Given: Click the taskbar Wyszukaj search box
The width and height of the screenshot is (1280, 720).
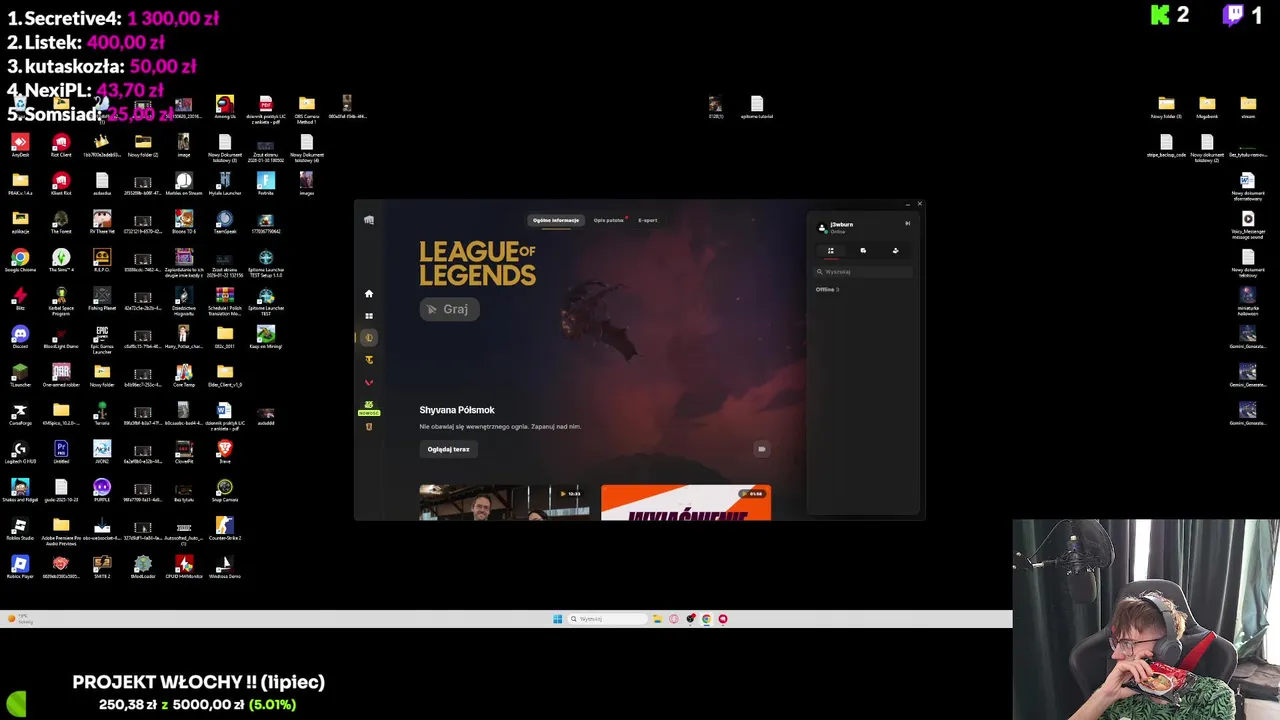Looking at the screenshot, I should point(608,619).
